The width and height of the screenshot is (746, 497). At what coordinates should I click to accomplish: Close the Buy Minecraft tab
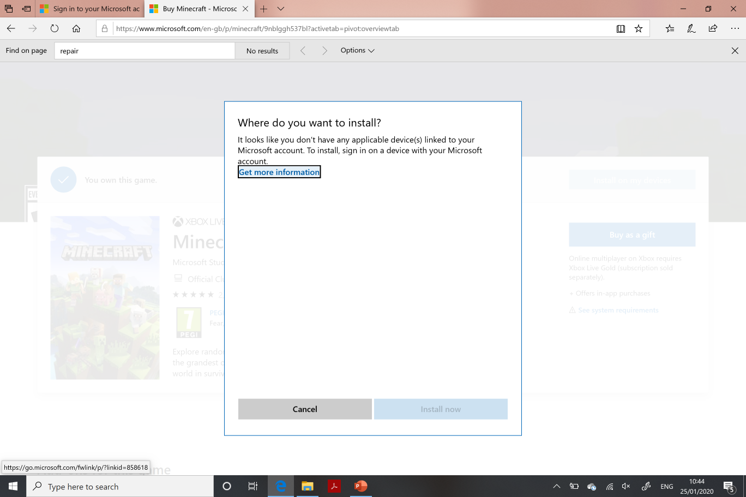(x=245, y=9)
